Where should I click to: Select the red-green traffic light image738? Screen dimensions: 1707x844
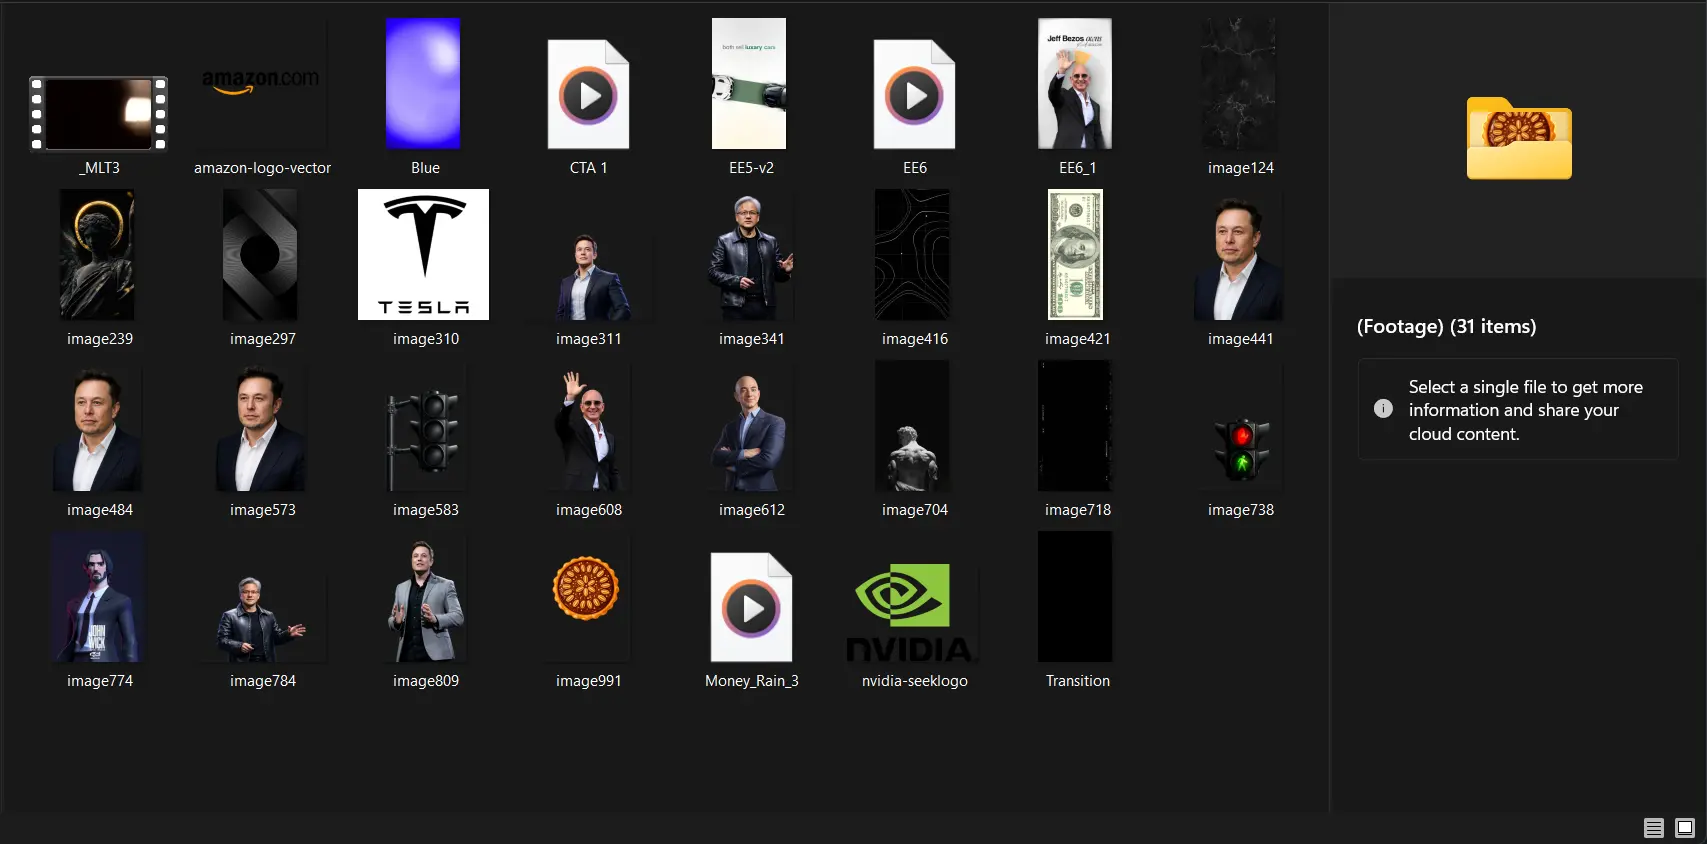point(1240,449)
